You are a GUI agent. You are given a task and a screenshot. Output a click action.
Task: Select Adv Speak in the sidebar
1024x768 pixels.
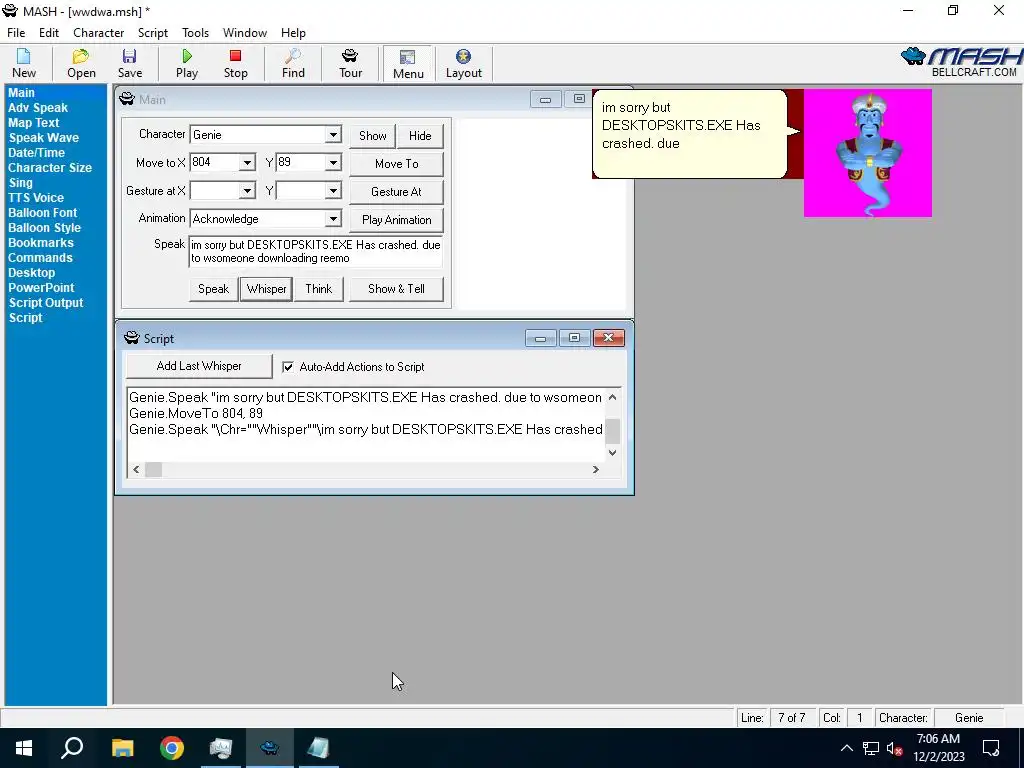(38, 108)
